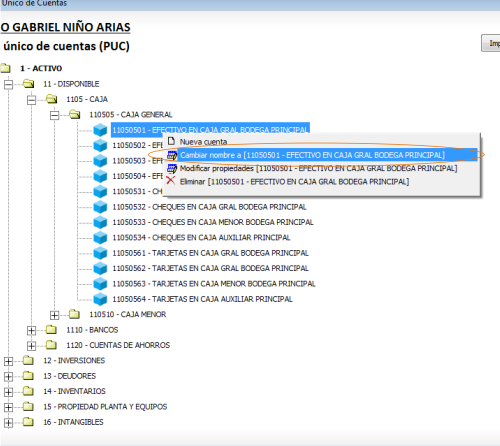Click the Nueva cuenta document icon
Image resolution: width=500 pixels, height=446 pixels.
point(171,141)
